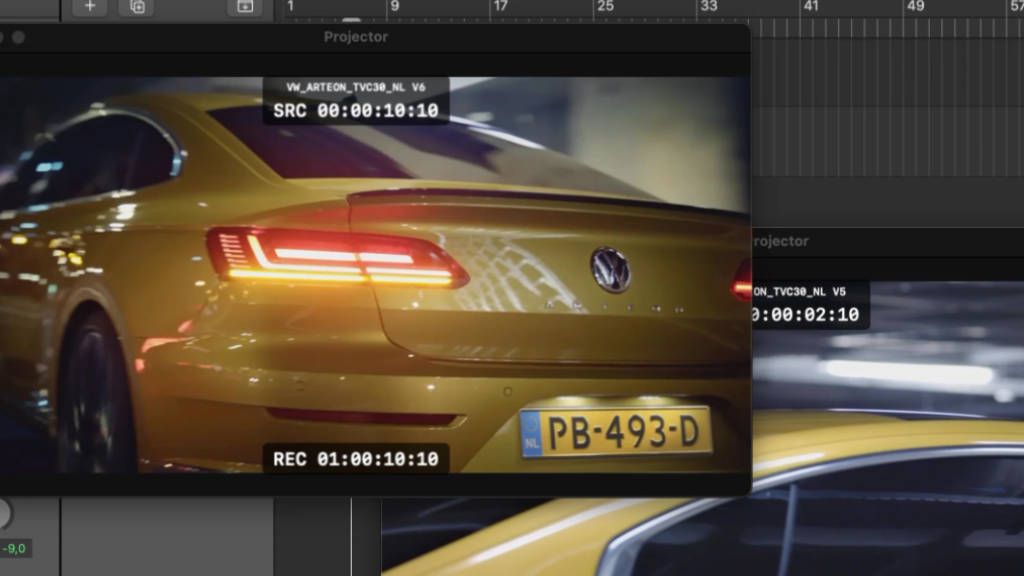Click bar 49 in the timeline ruler
The height and width of the screenshot is (576, 1024).
tap(916, 6)
